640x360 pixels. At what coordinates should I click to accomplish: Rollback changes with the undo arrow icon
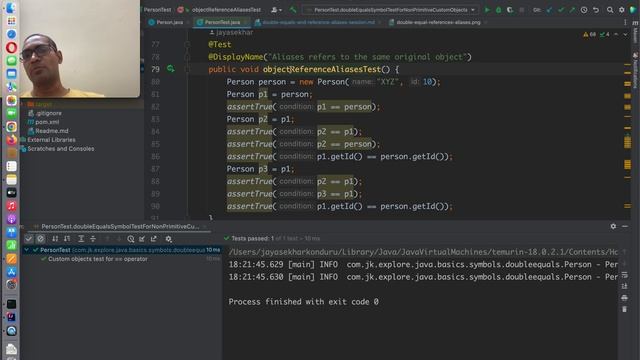click(x=596, y=10)
